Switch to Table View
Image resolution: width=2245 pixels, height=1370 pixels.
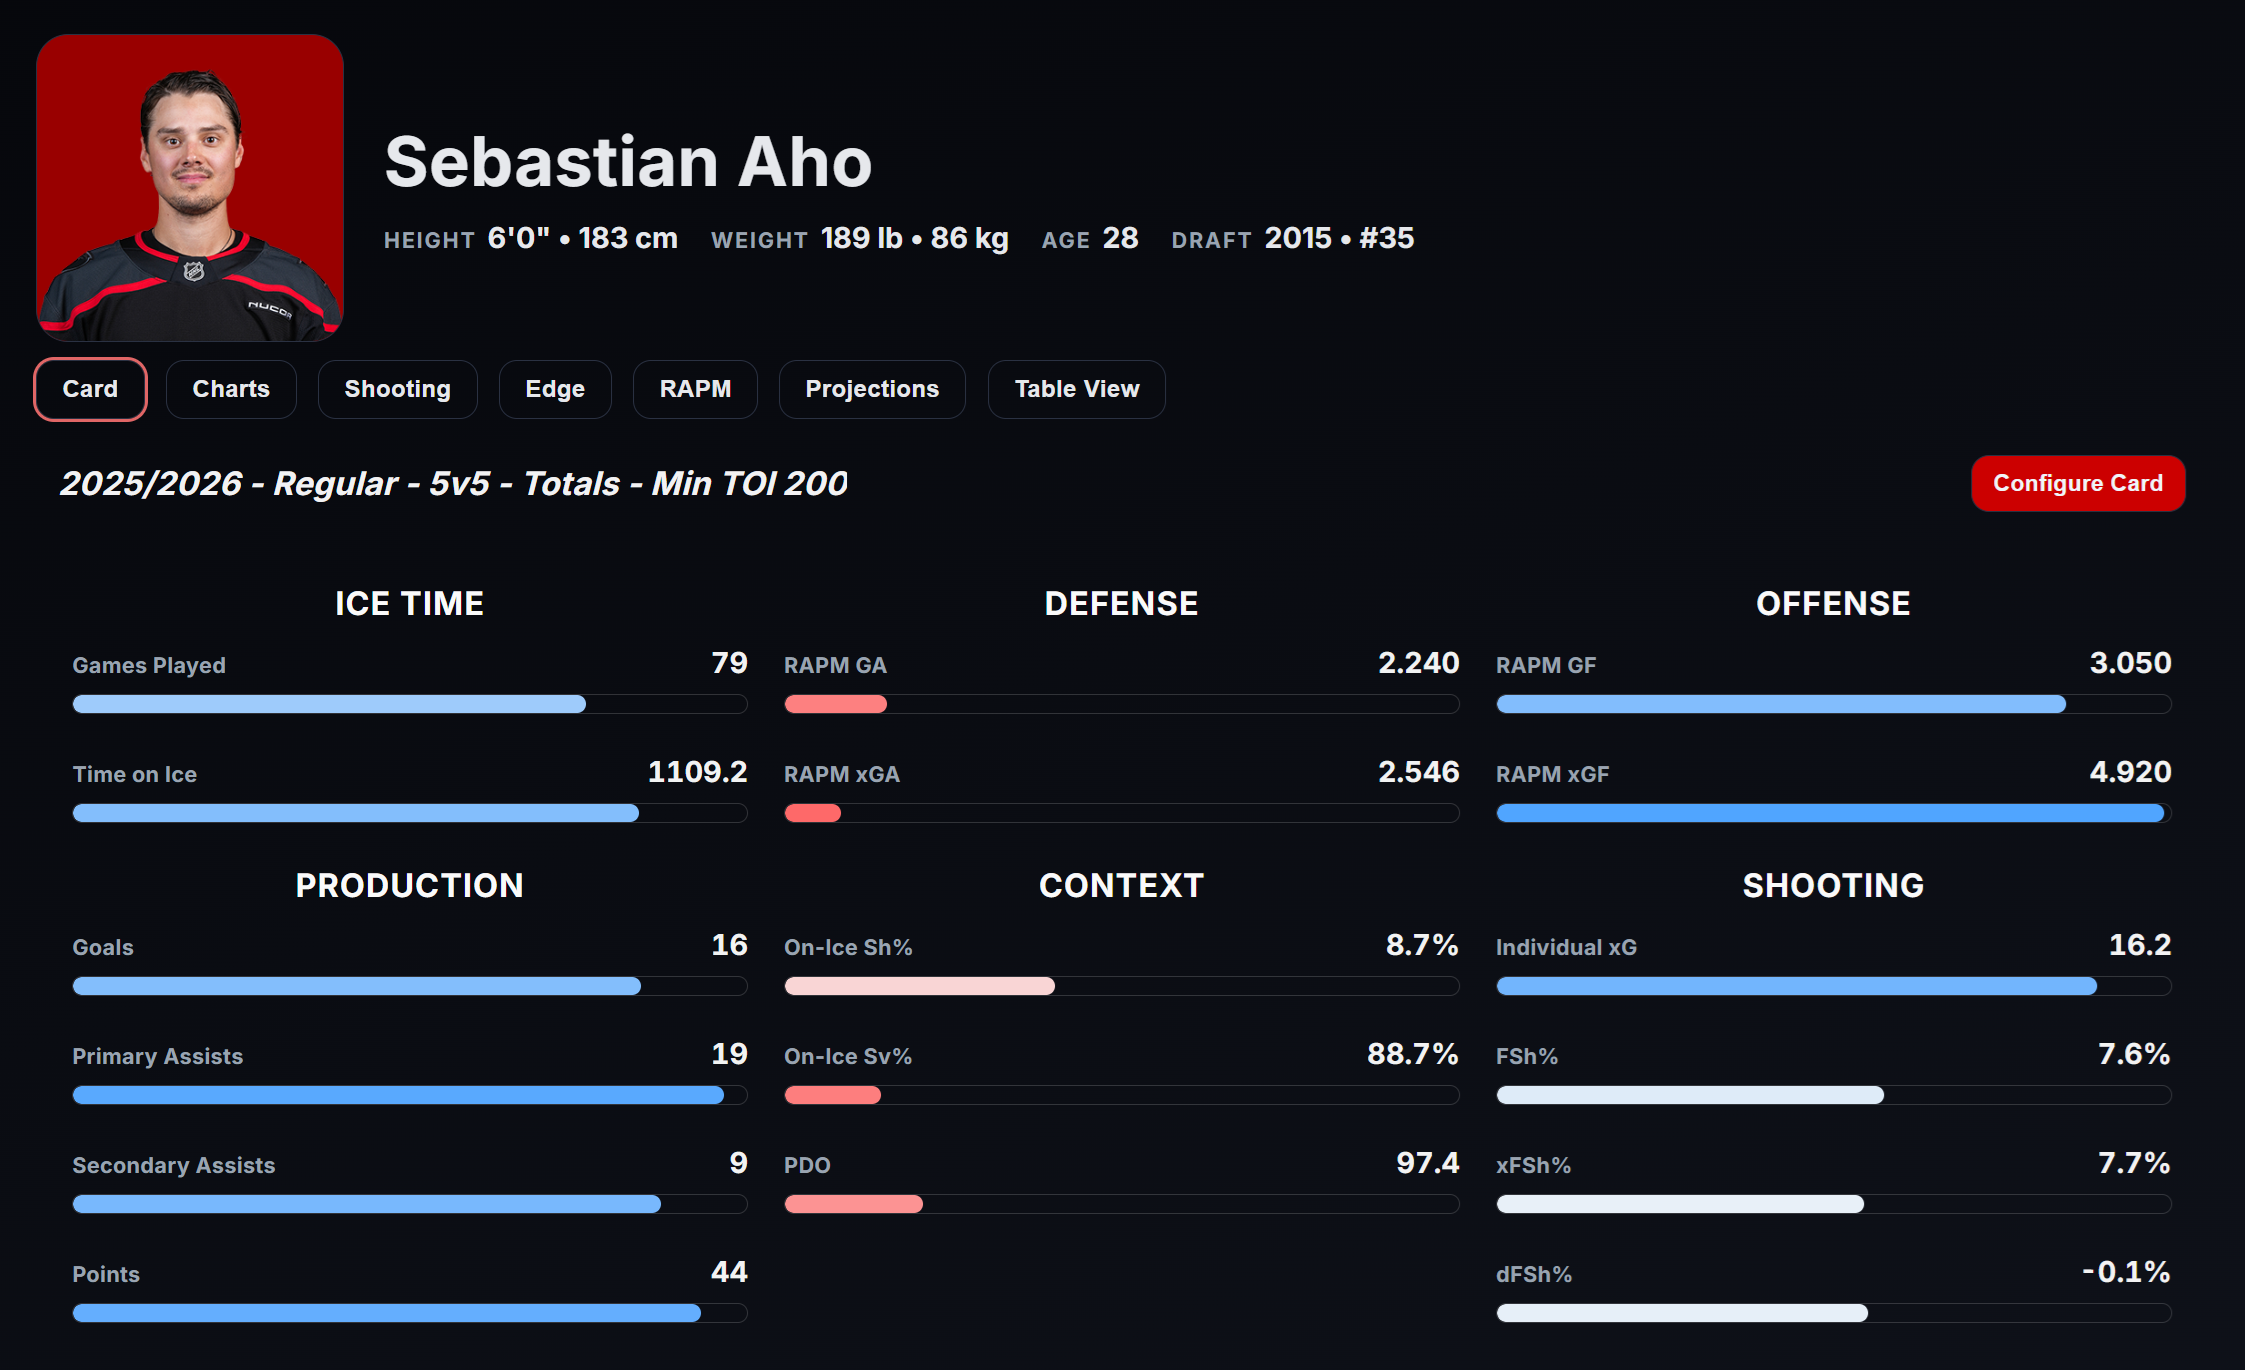point(1076,389)
